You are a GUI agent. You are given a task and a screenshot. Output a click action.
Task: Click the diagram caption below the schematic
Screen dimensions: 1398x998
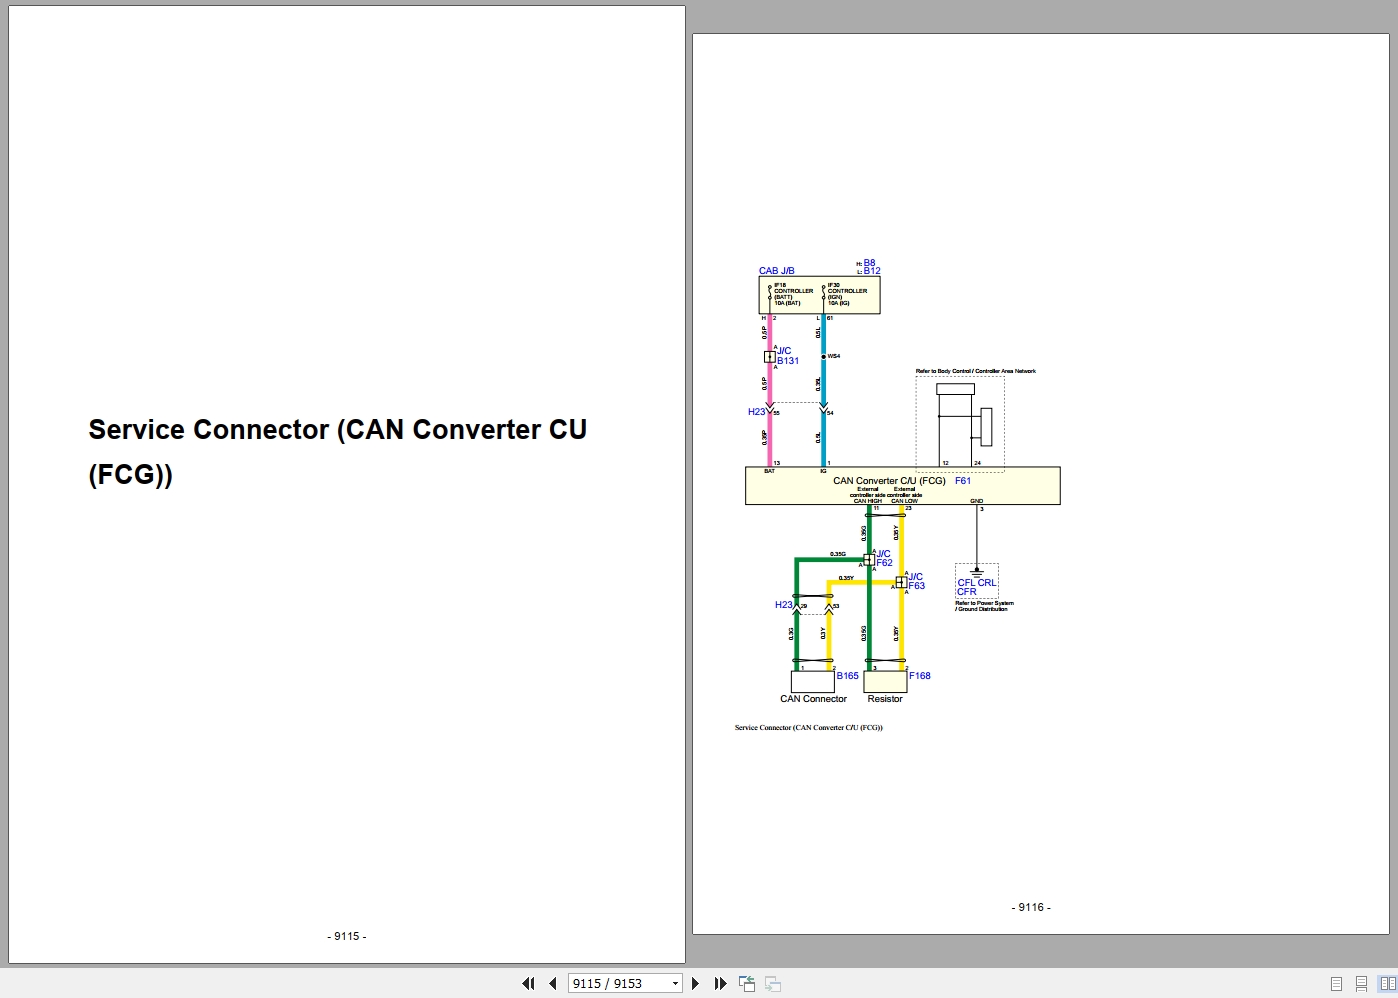(x=809, y=728)
